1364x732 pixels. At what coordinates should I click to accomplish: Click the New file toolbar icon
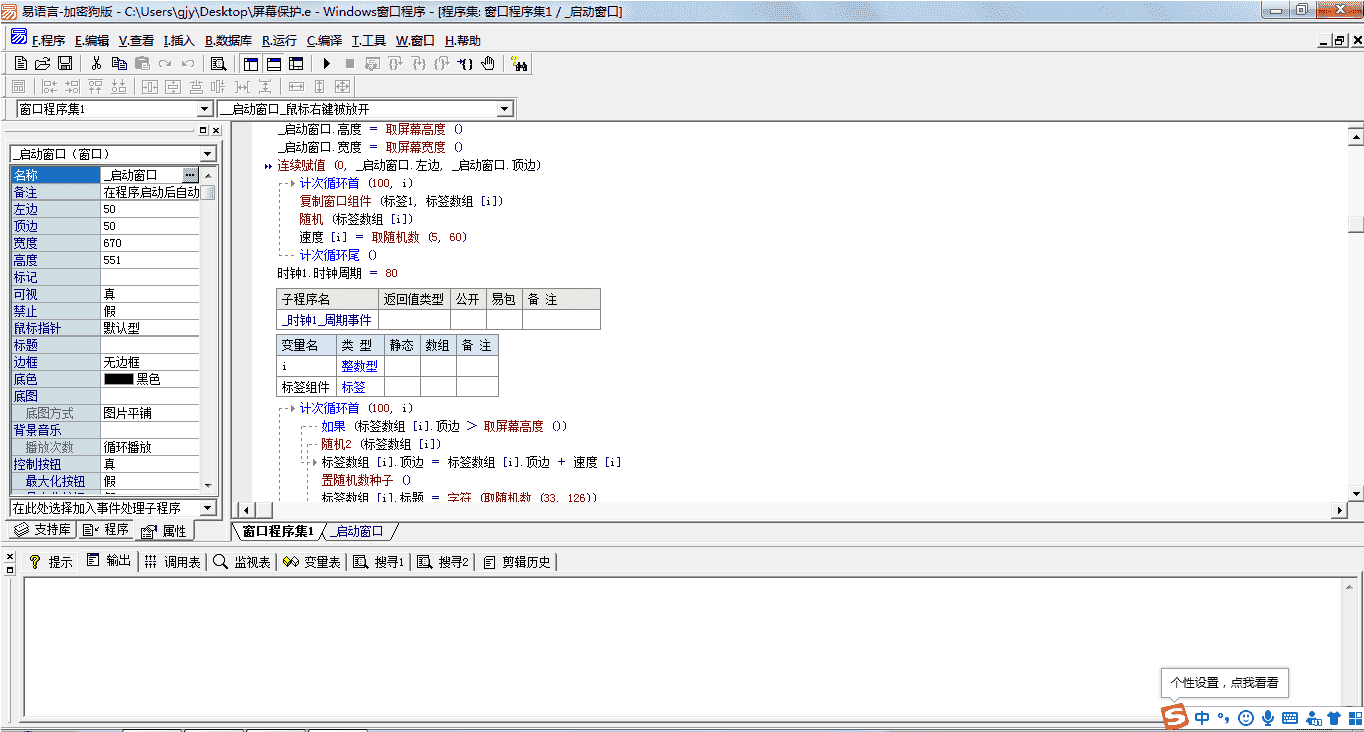[x=21, y=63]
